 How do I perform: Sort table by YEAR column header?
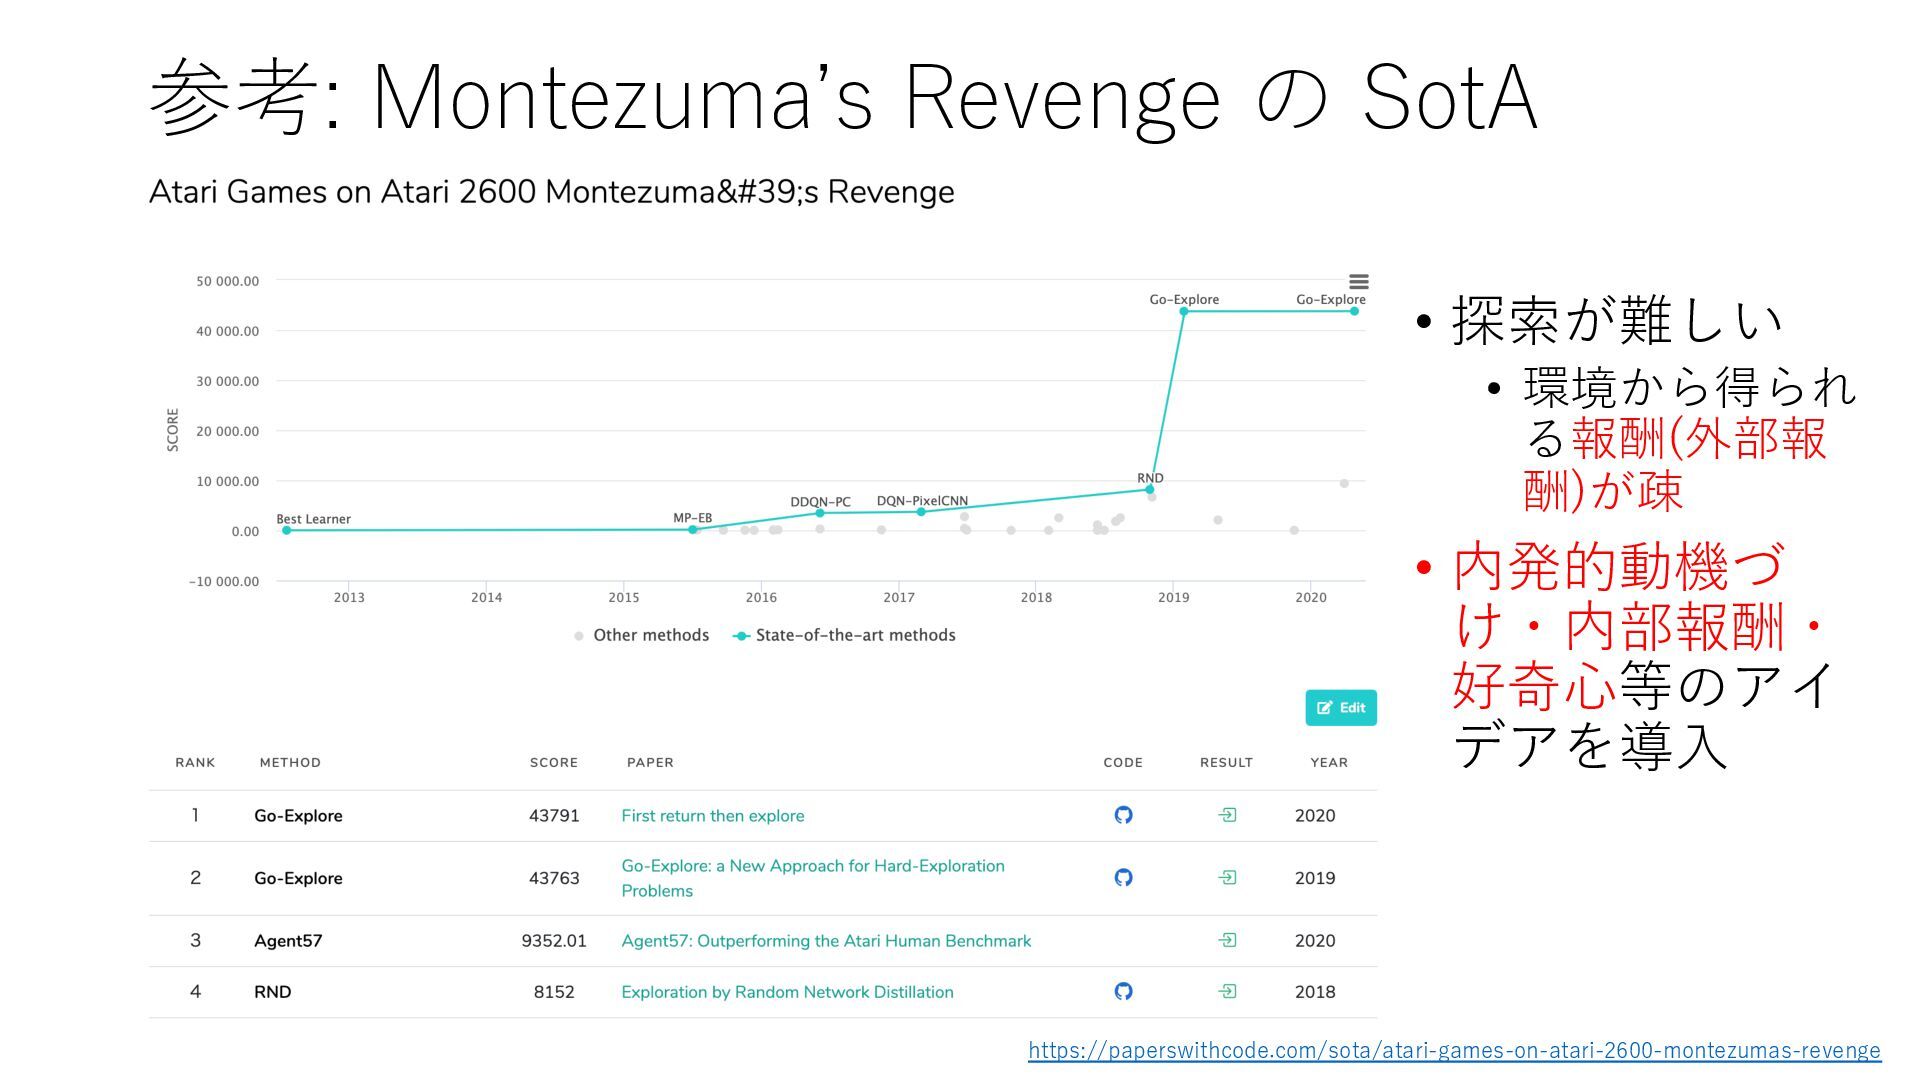tap(1328, 762)
